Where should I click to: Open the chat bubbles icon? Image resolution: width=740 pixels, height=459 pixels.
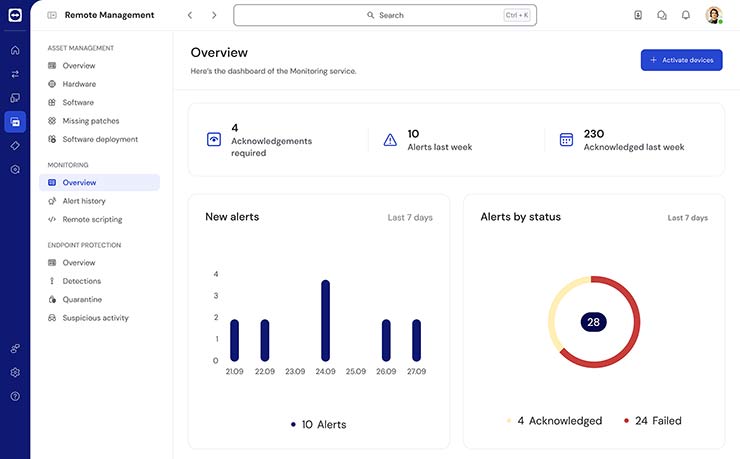(x=662, y=15)
